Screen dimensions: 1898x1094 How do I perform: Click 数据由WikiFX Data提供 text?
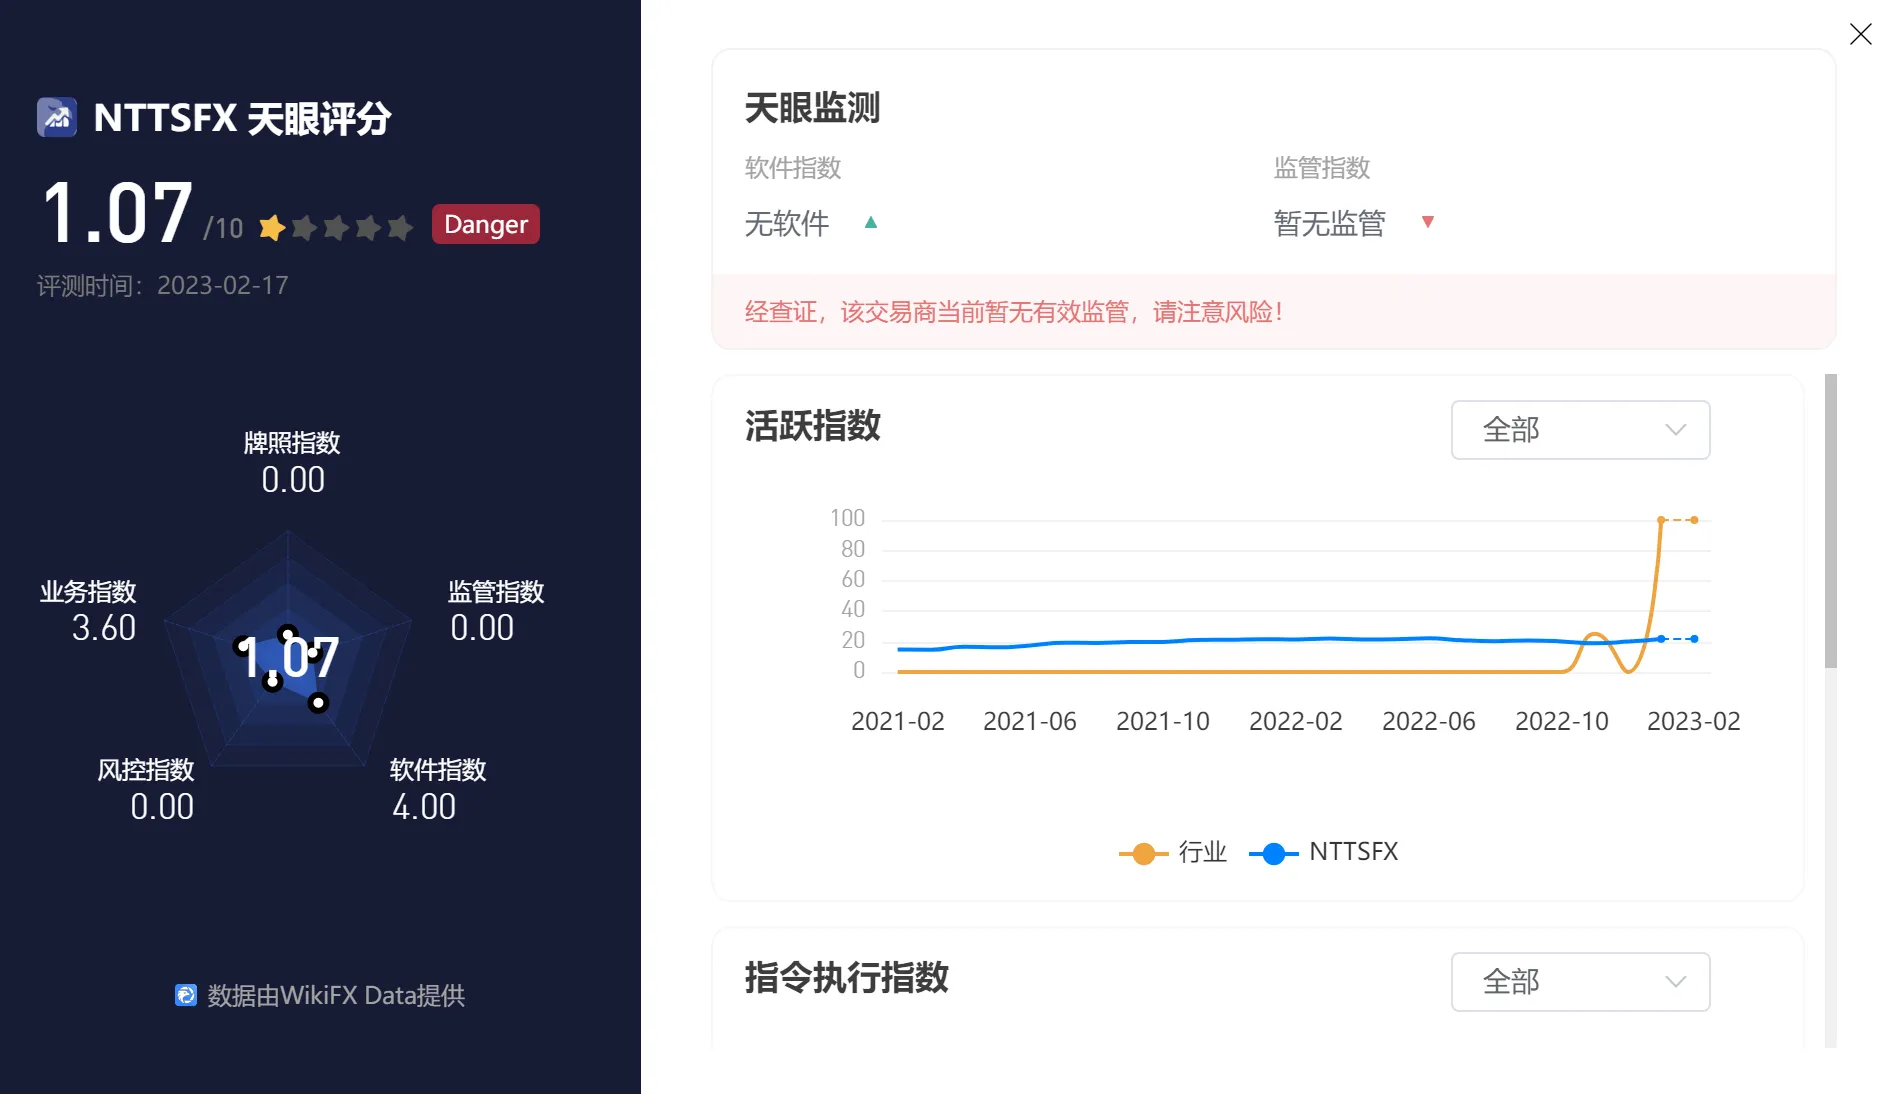[336, 995]
